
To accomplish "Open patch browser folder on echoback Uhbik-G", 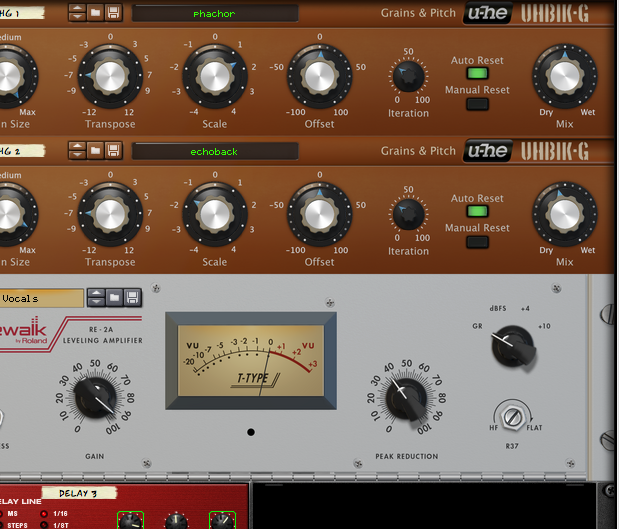I will pyautogui.click(x=95, y=150).
